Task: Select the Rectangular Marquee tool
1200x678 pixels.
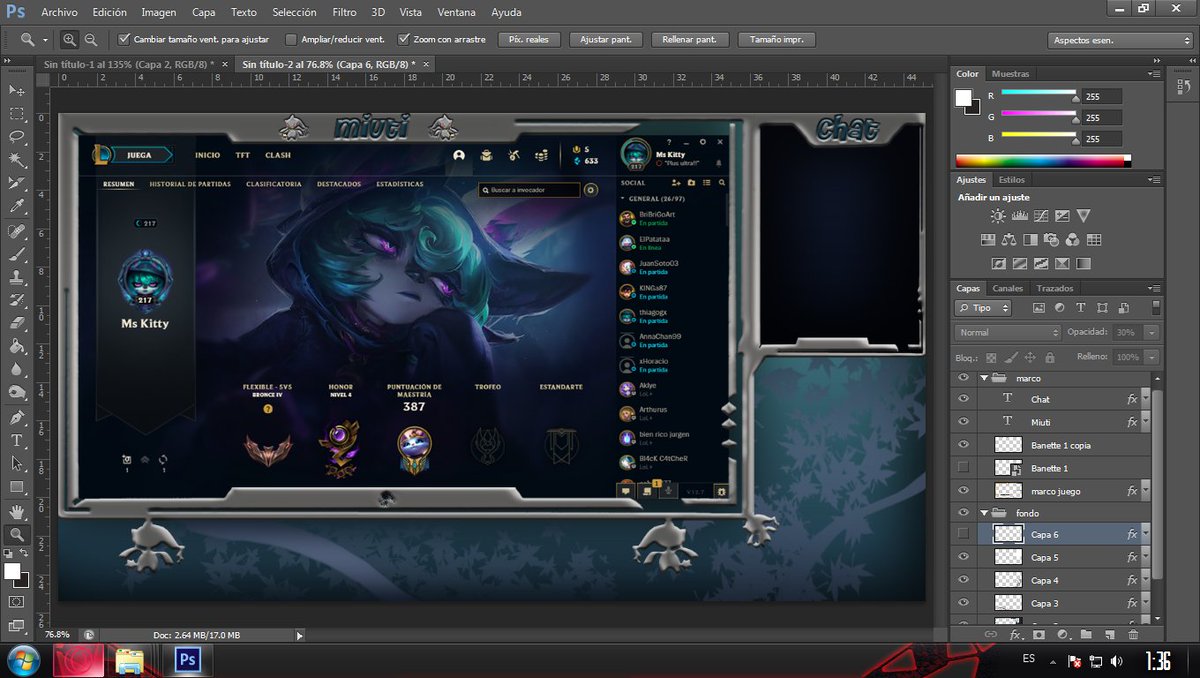Action: point(16,113)
